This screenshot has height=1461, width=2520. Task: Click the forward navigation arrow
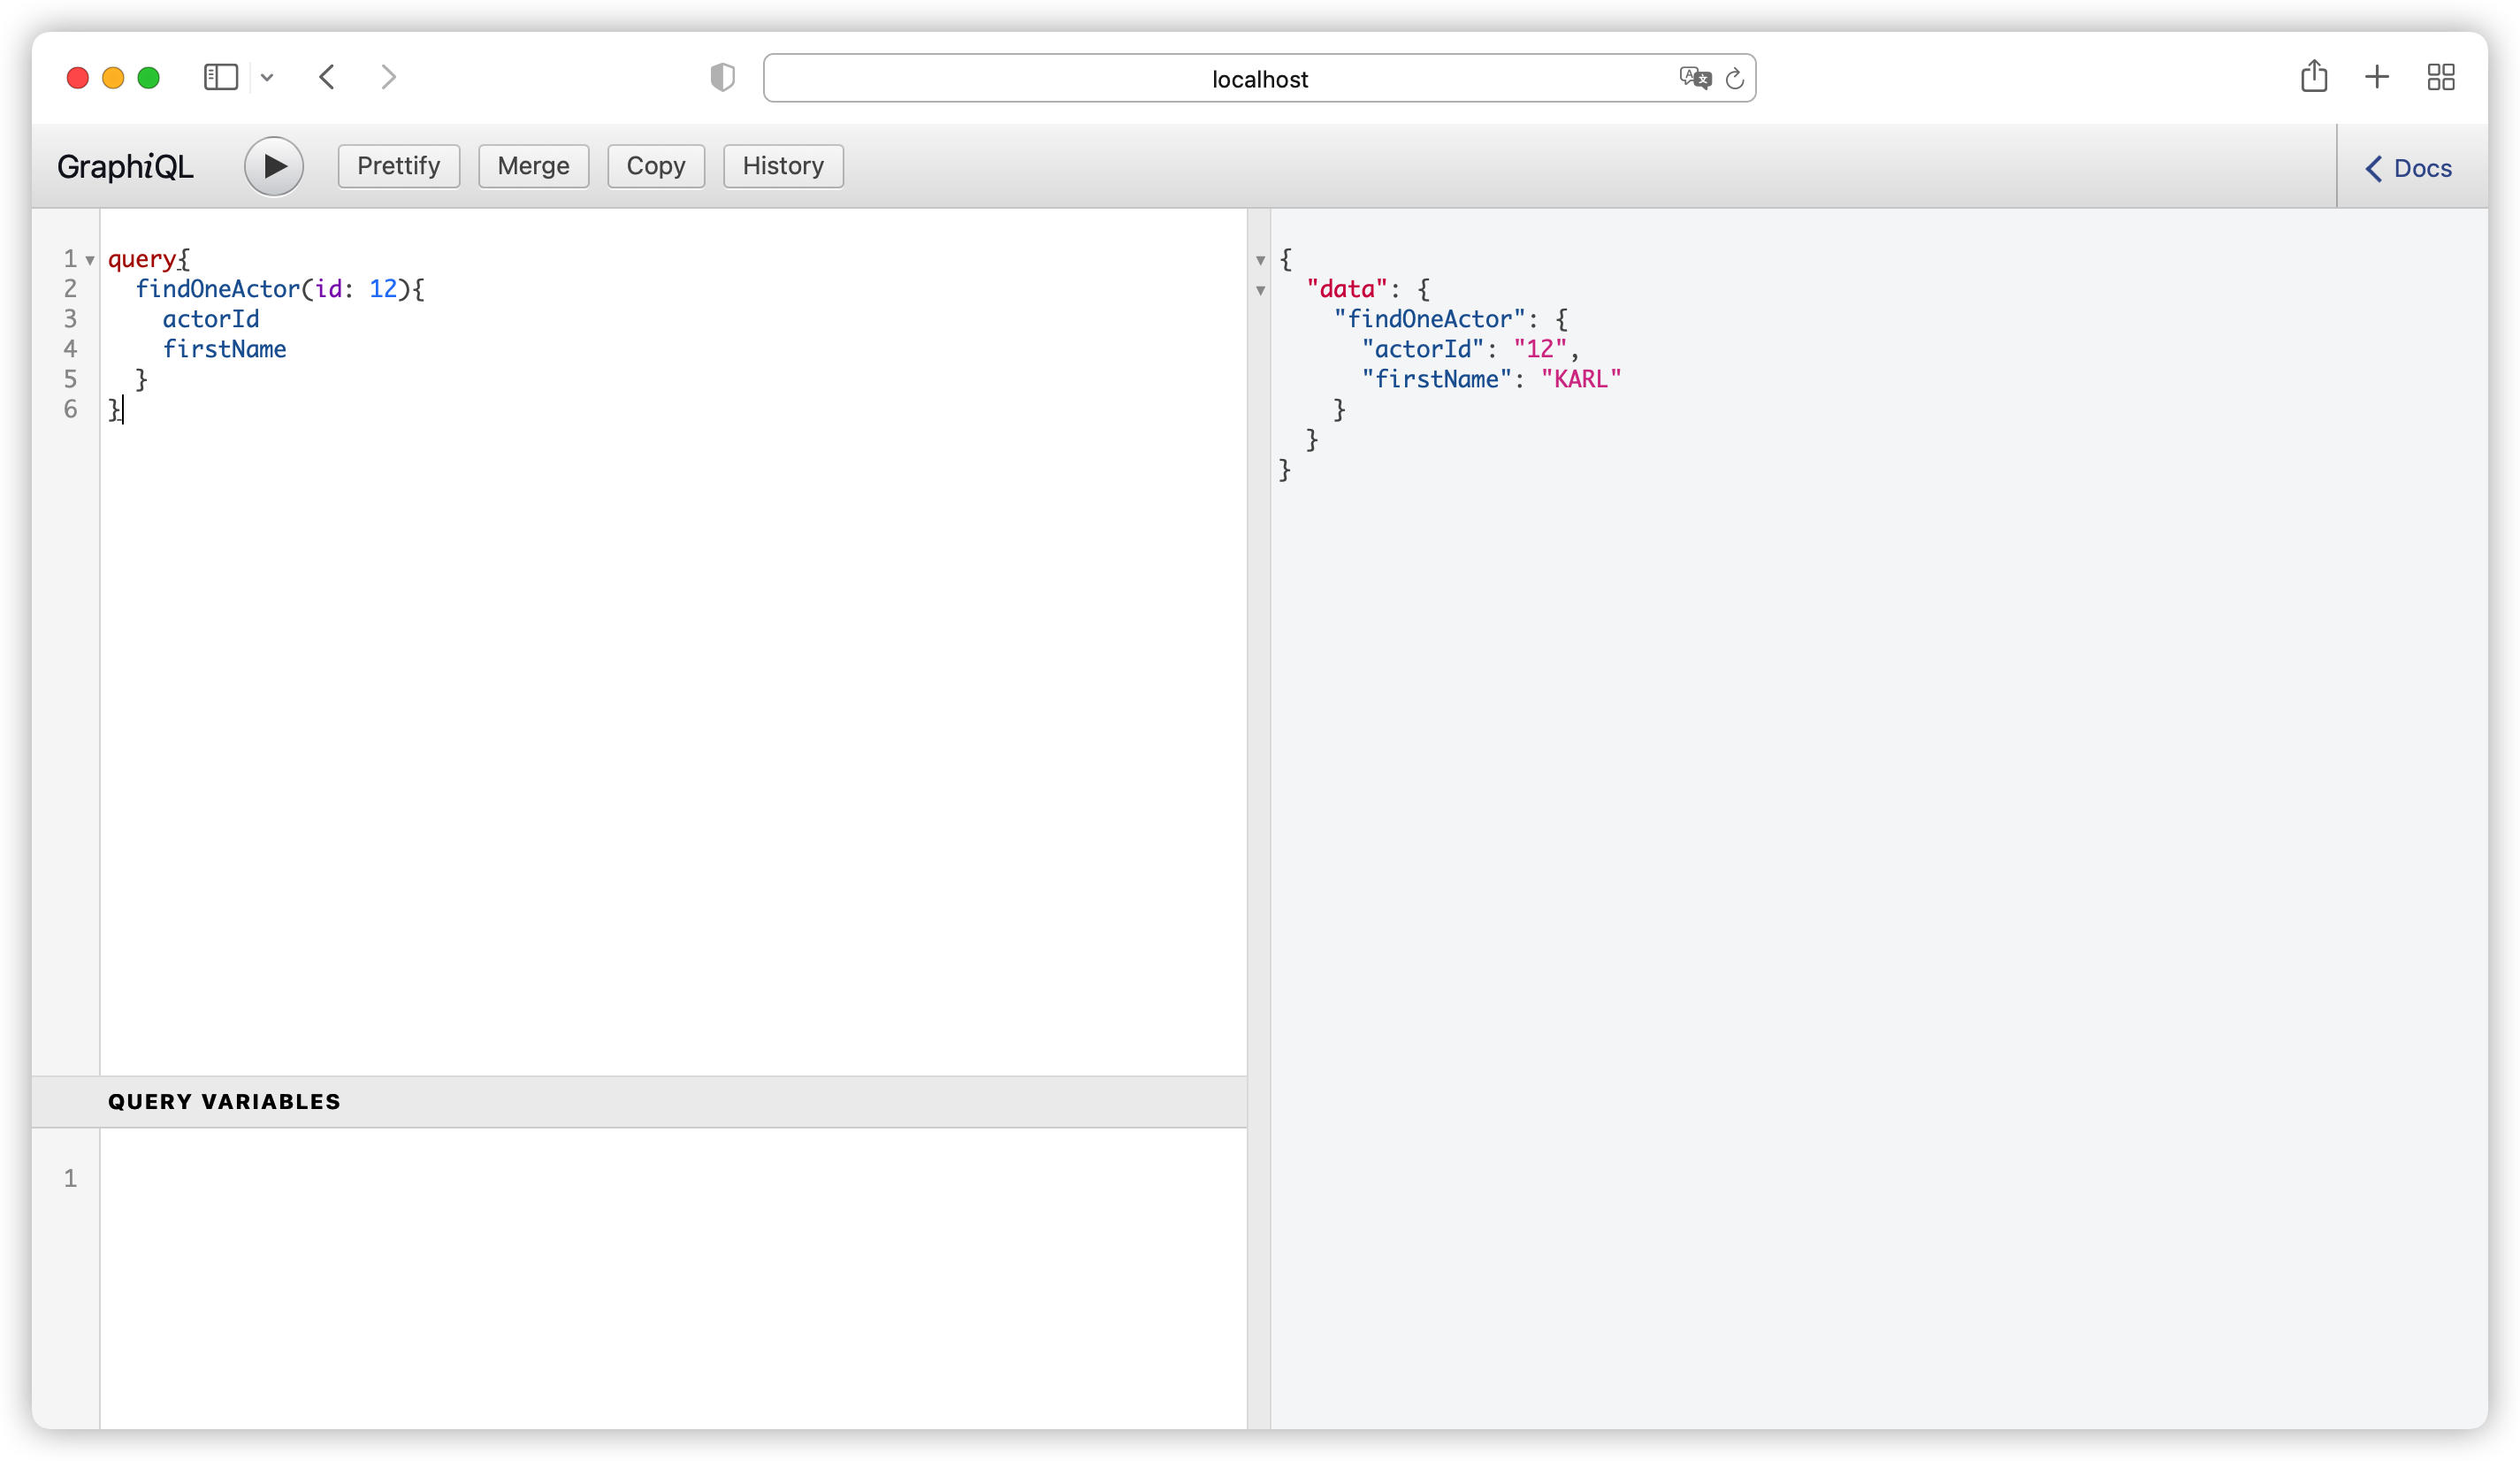pos(389,77)
